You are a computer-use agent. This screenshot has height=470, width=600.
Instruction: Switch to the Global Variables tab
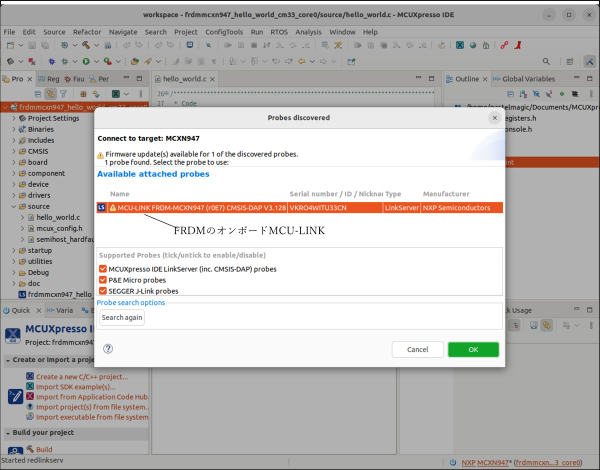pos(529,79)
